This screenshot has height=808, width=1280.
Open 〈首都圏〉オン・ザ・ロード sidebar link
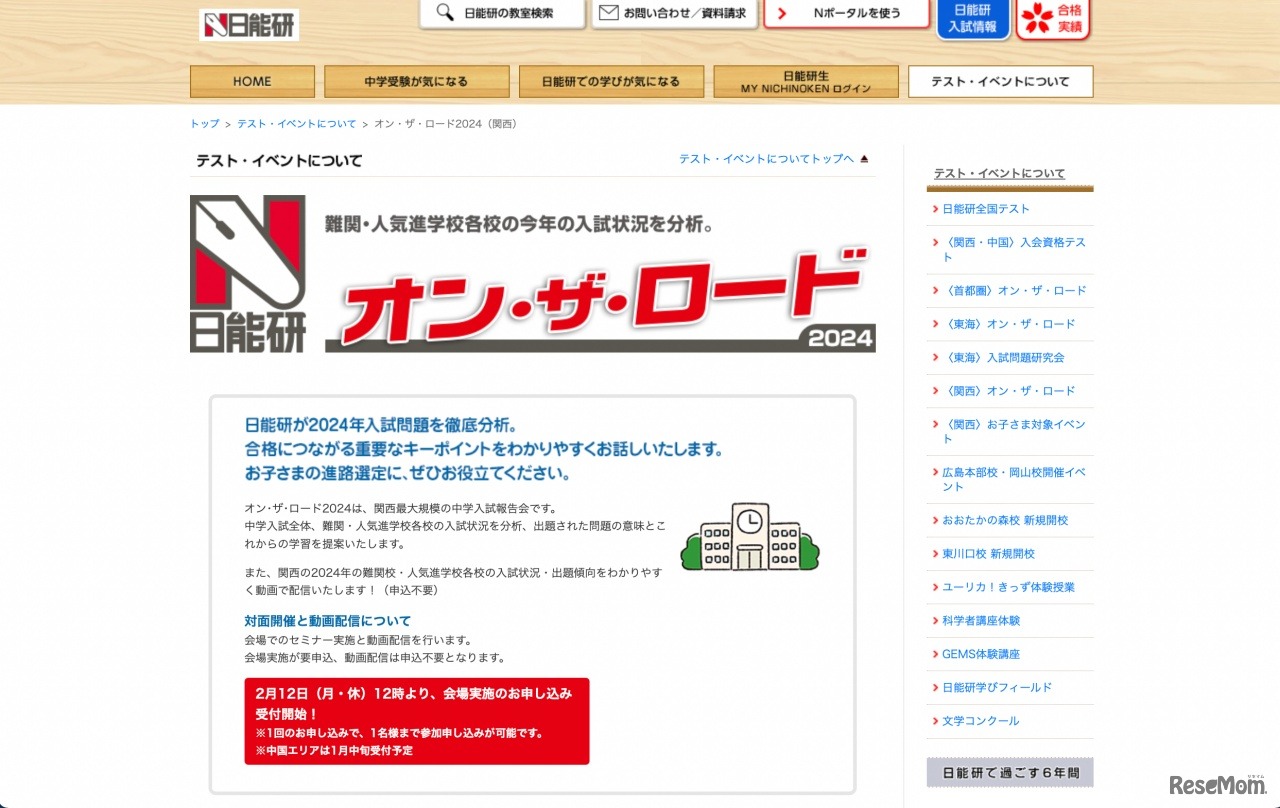tap(1014, 291)
